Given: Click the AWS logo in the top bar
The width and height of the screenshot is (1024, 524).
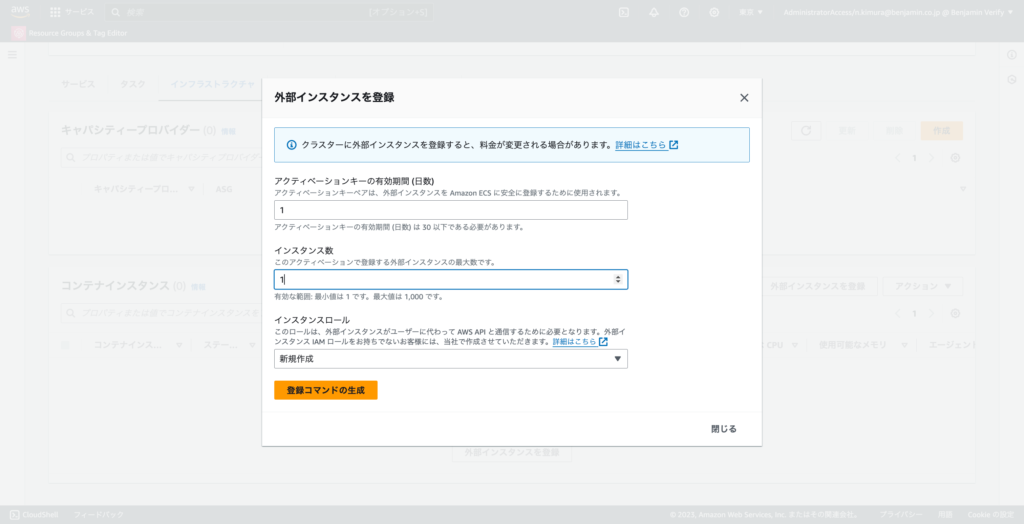Looking at the screenshot, I should [20, 12].
